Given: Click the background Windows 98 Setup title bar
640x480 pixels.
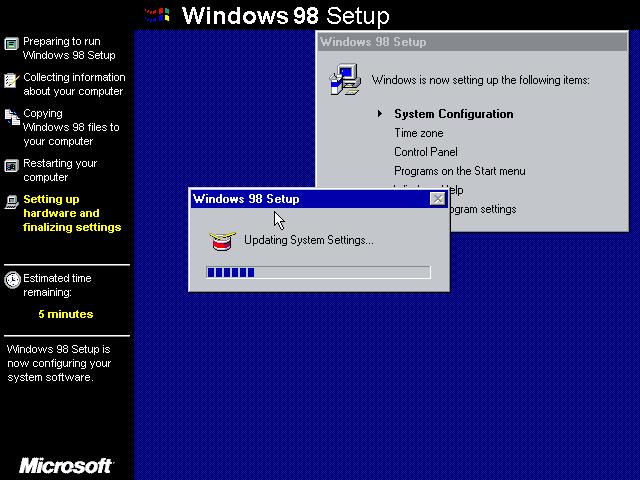Looking at the screenshot, I should 472,42.
